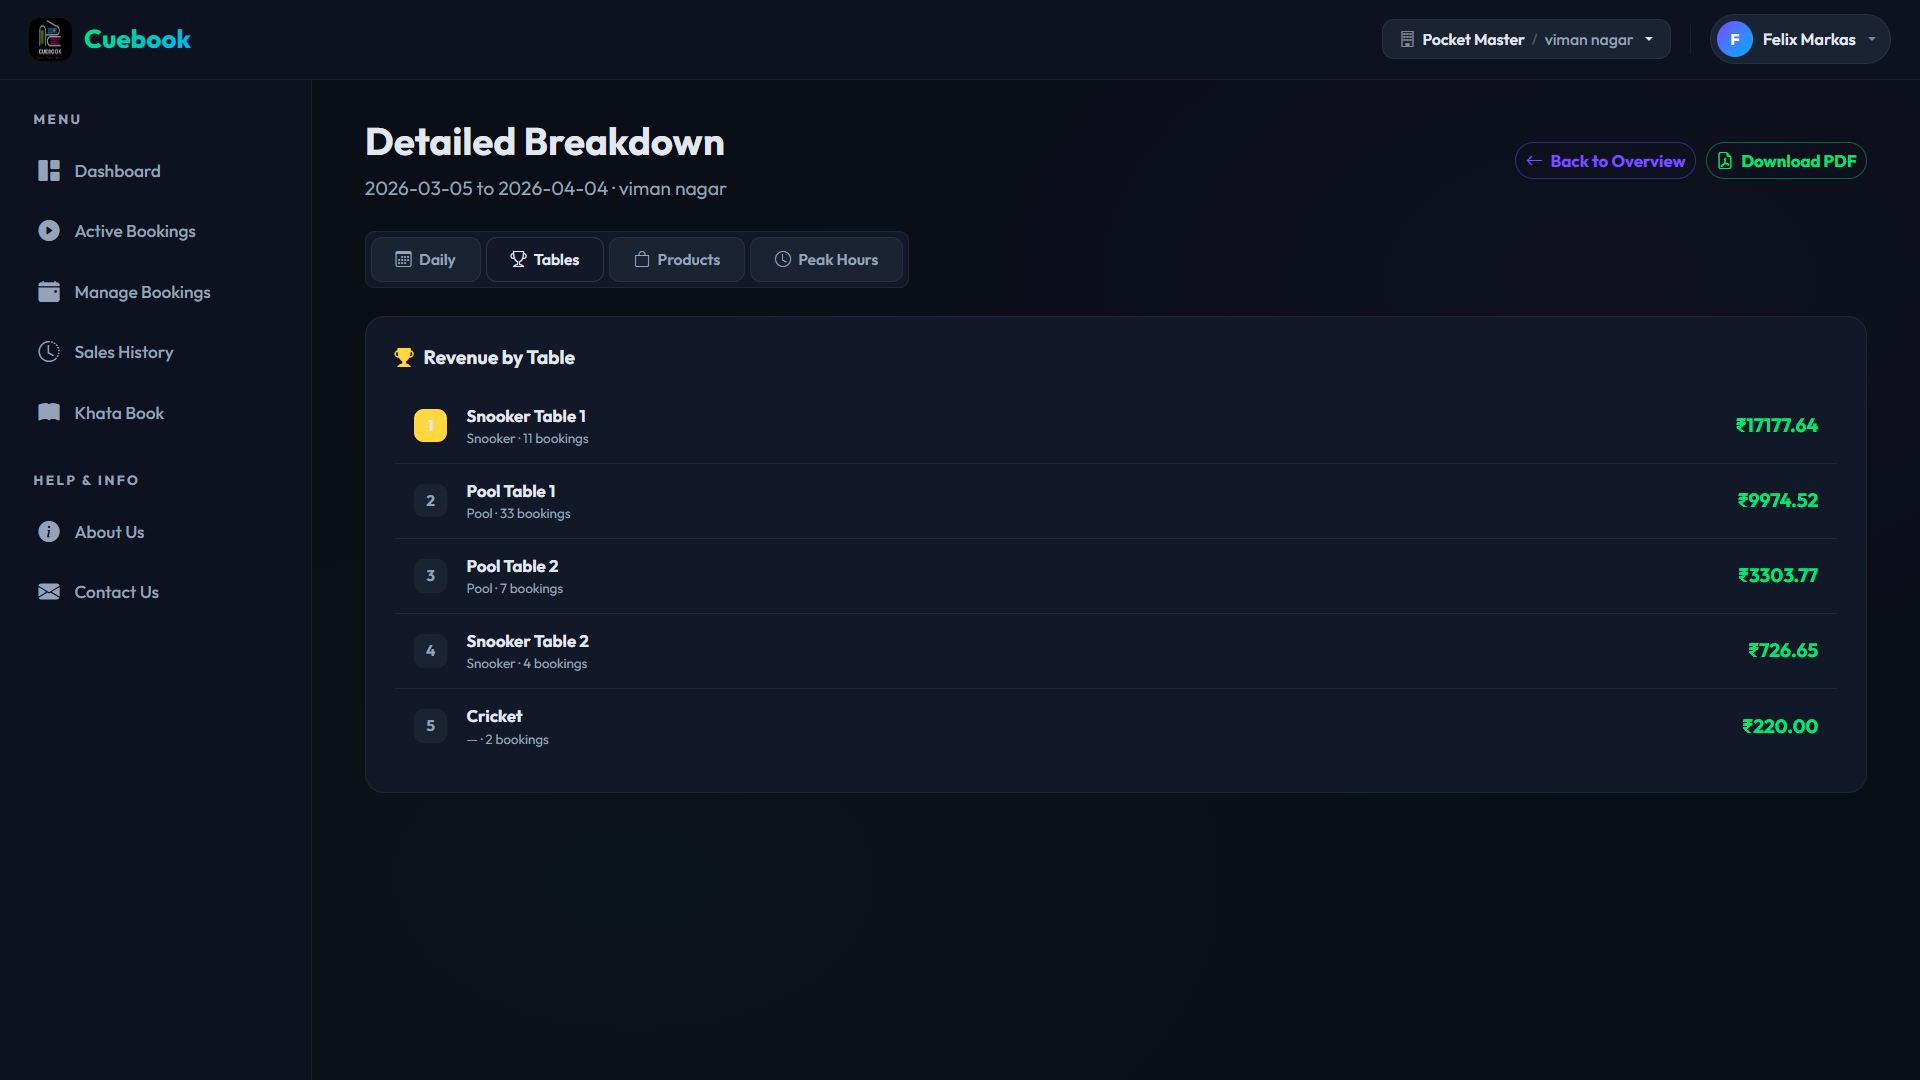
Task: Click the Cuebook logo icon
Action: click(x=50, y=40)
